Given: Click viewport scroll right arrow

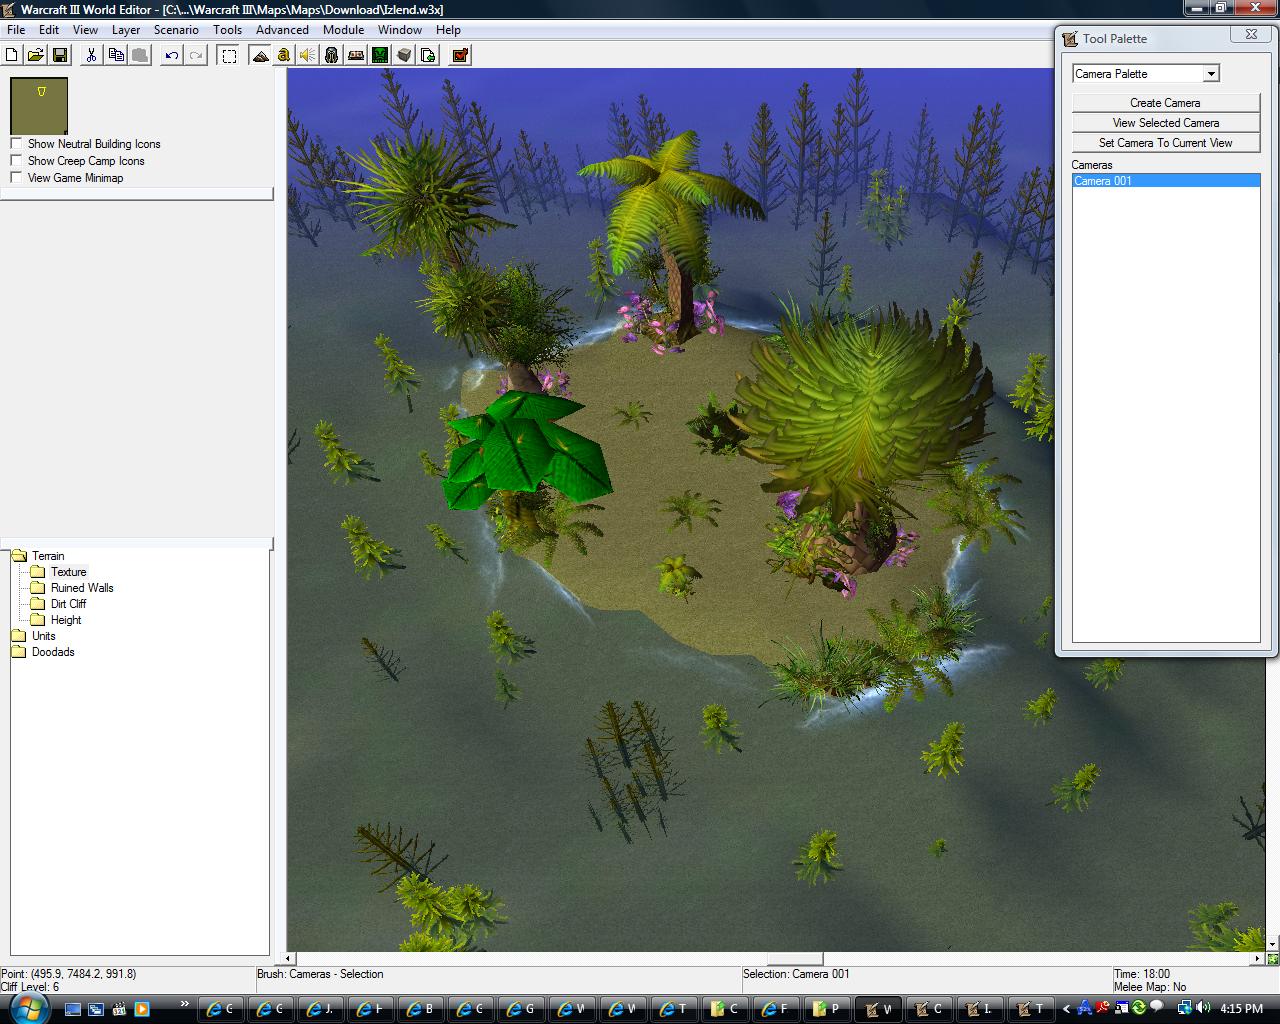Looking at the screenshot, I should (x=1258, y=959).
